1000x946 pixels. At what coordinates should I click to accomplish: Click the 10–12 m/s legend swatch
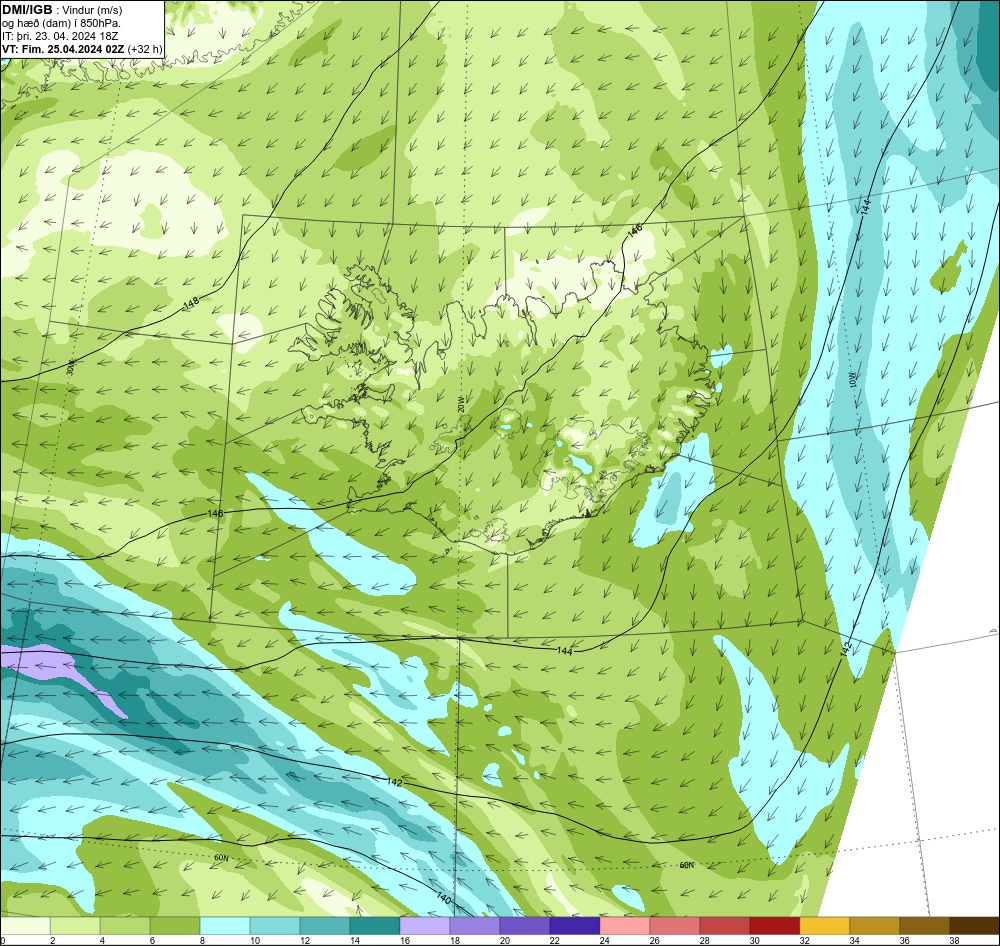click(x=275, y=926)
